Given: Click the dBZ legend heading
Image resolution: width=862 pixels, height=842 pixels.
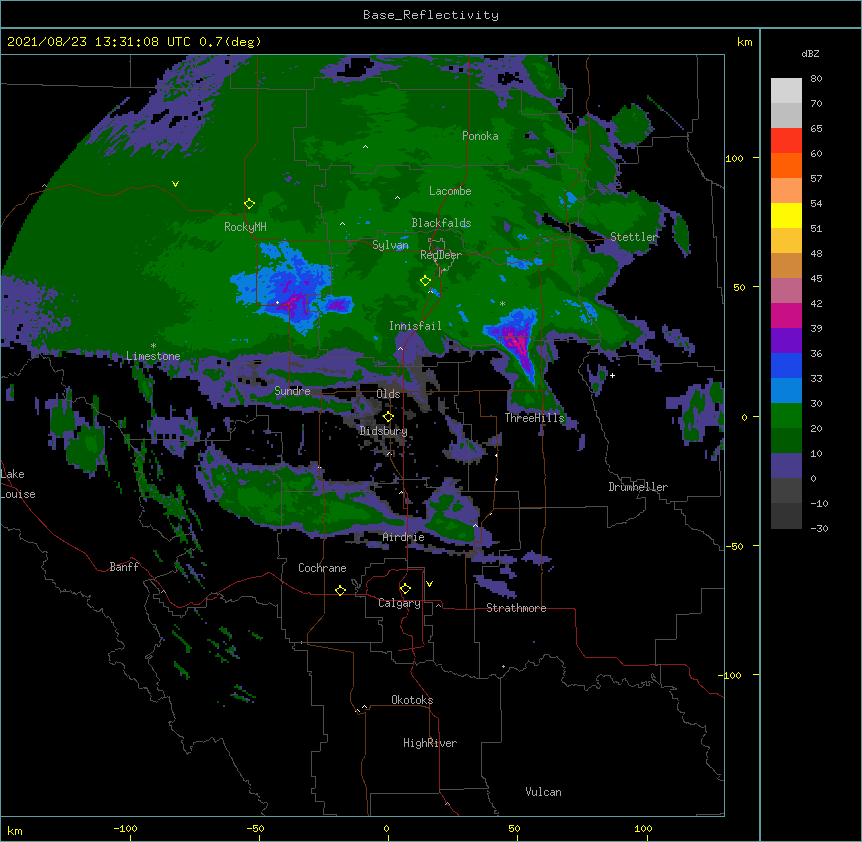Looking at the screenshot, I should (x=810, y=53).
